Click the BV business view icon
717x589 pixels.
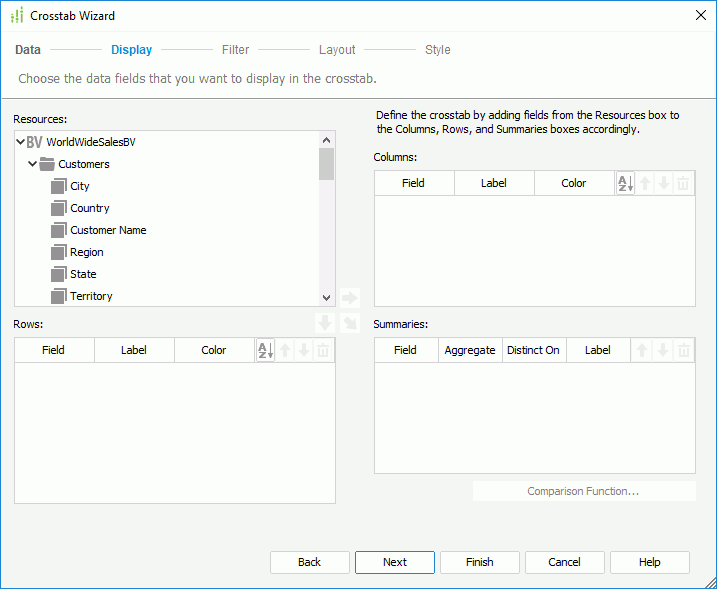pyautogui.click(x=35, y=142)
